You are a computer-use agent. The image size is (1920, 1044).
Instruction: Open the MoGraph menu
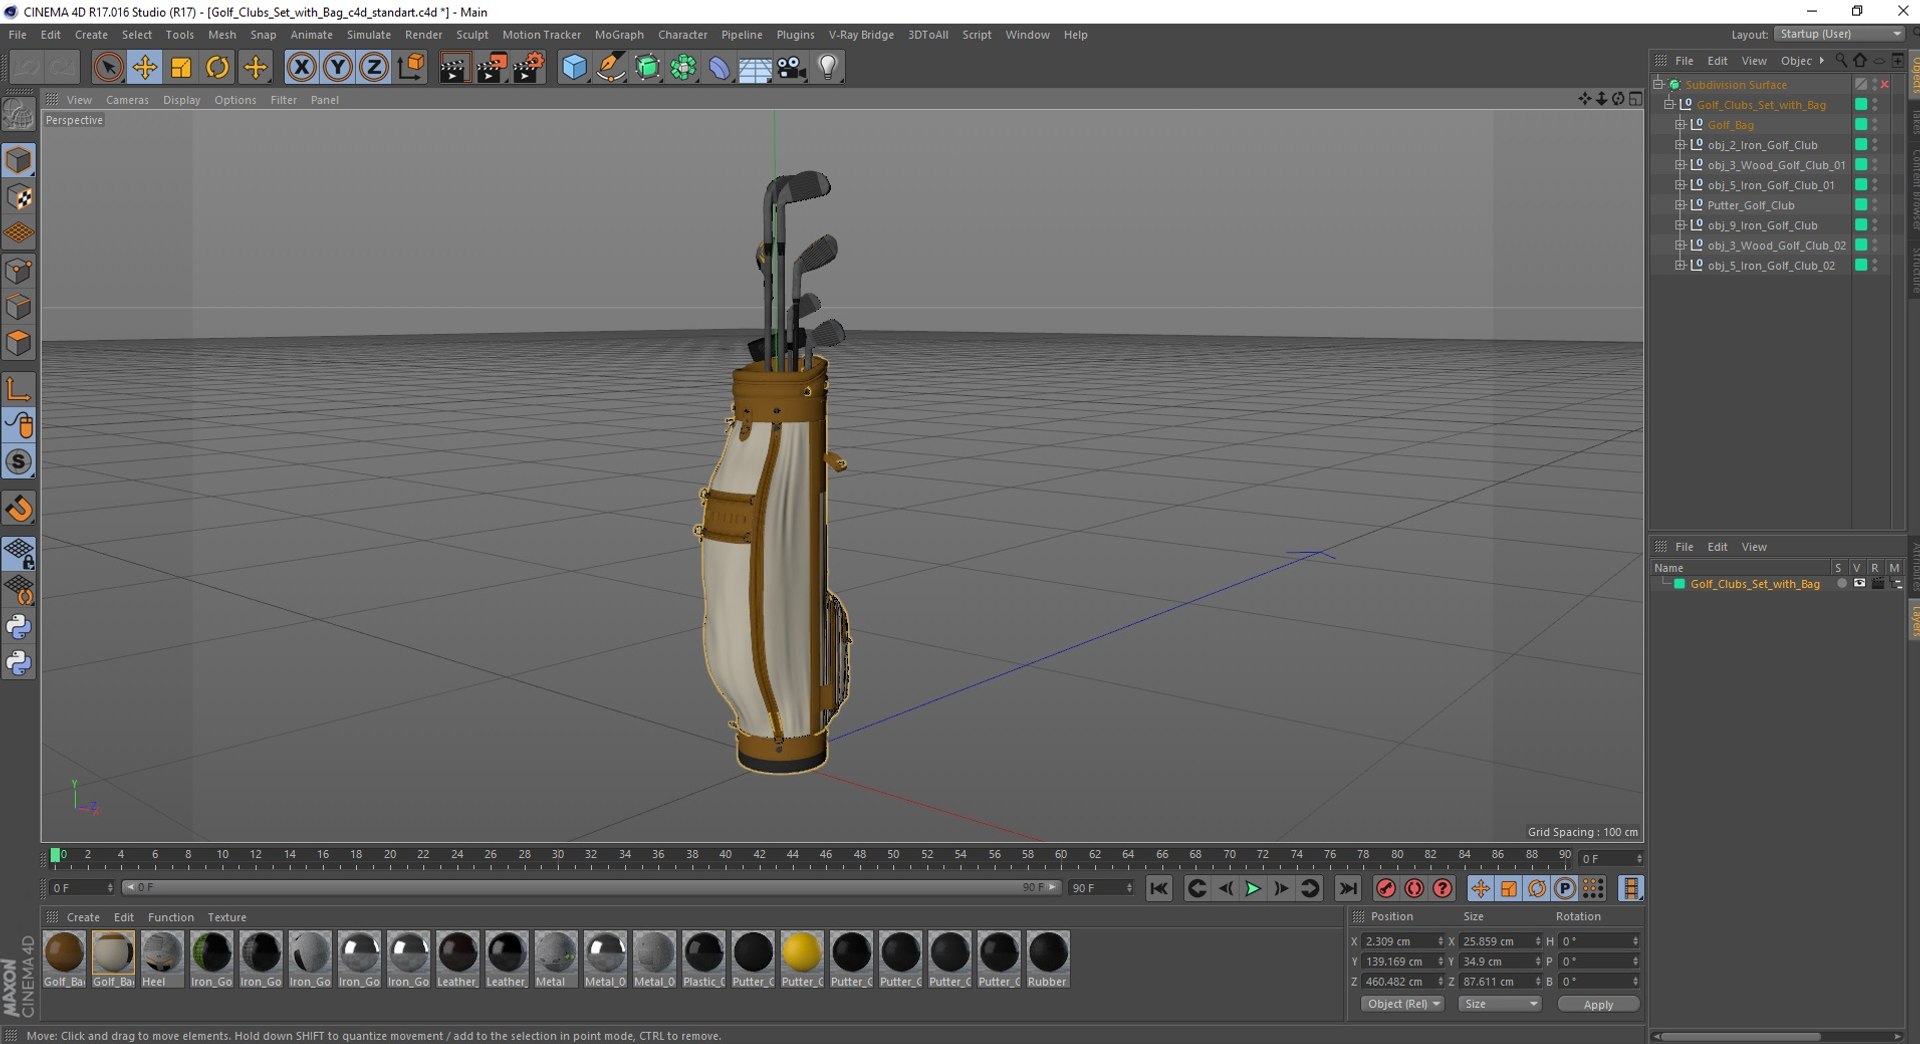[x=619, y=34]
